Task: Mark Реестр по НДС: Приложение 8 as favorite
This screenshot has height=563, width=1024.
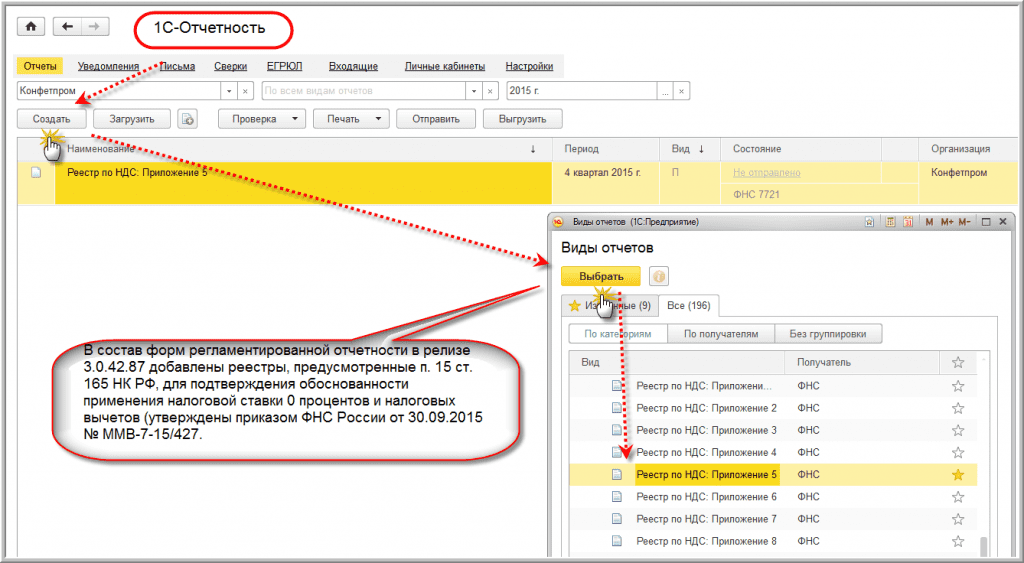Action: pos(957,541)
